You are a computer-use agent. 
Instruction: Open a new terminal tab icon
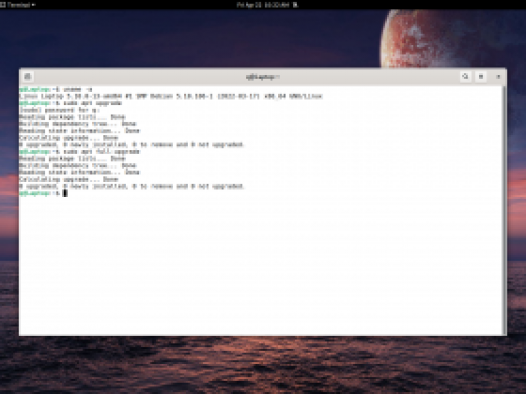[x=28, y=77]
